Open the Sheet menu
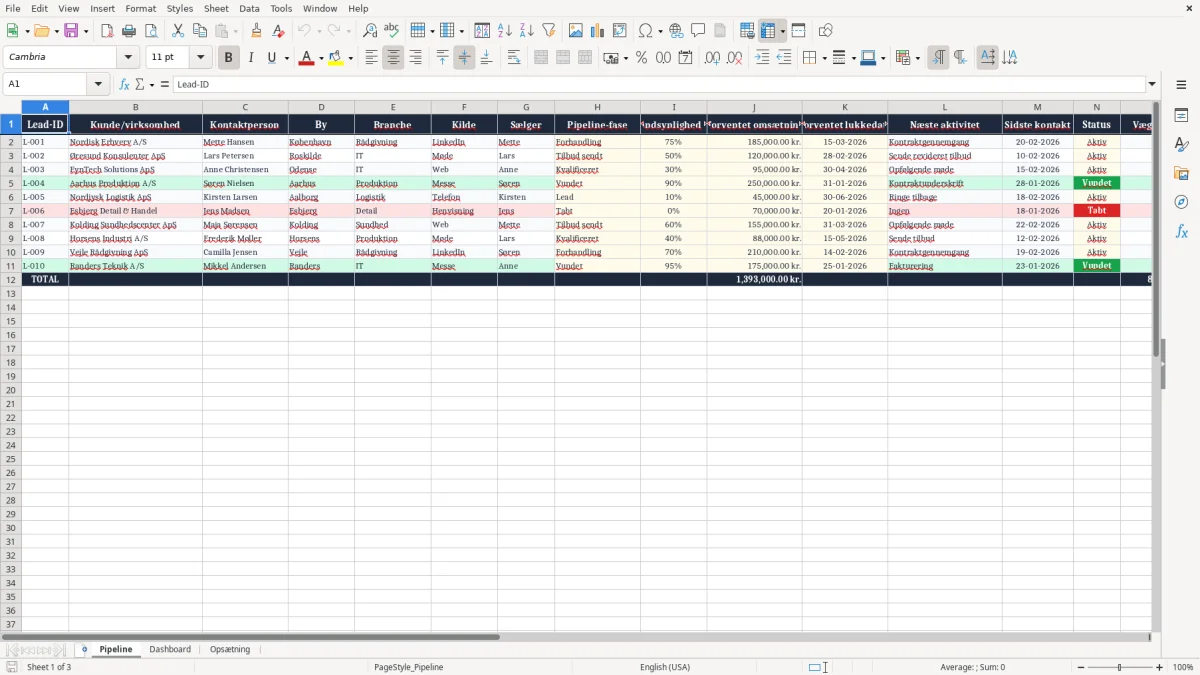Screen dimensions: 1200x675 tap(216, 8)
